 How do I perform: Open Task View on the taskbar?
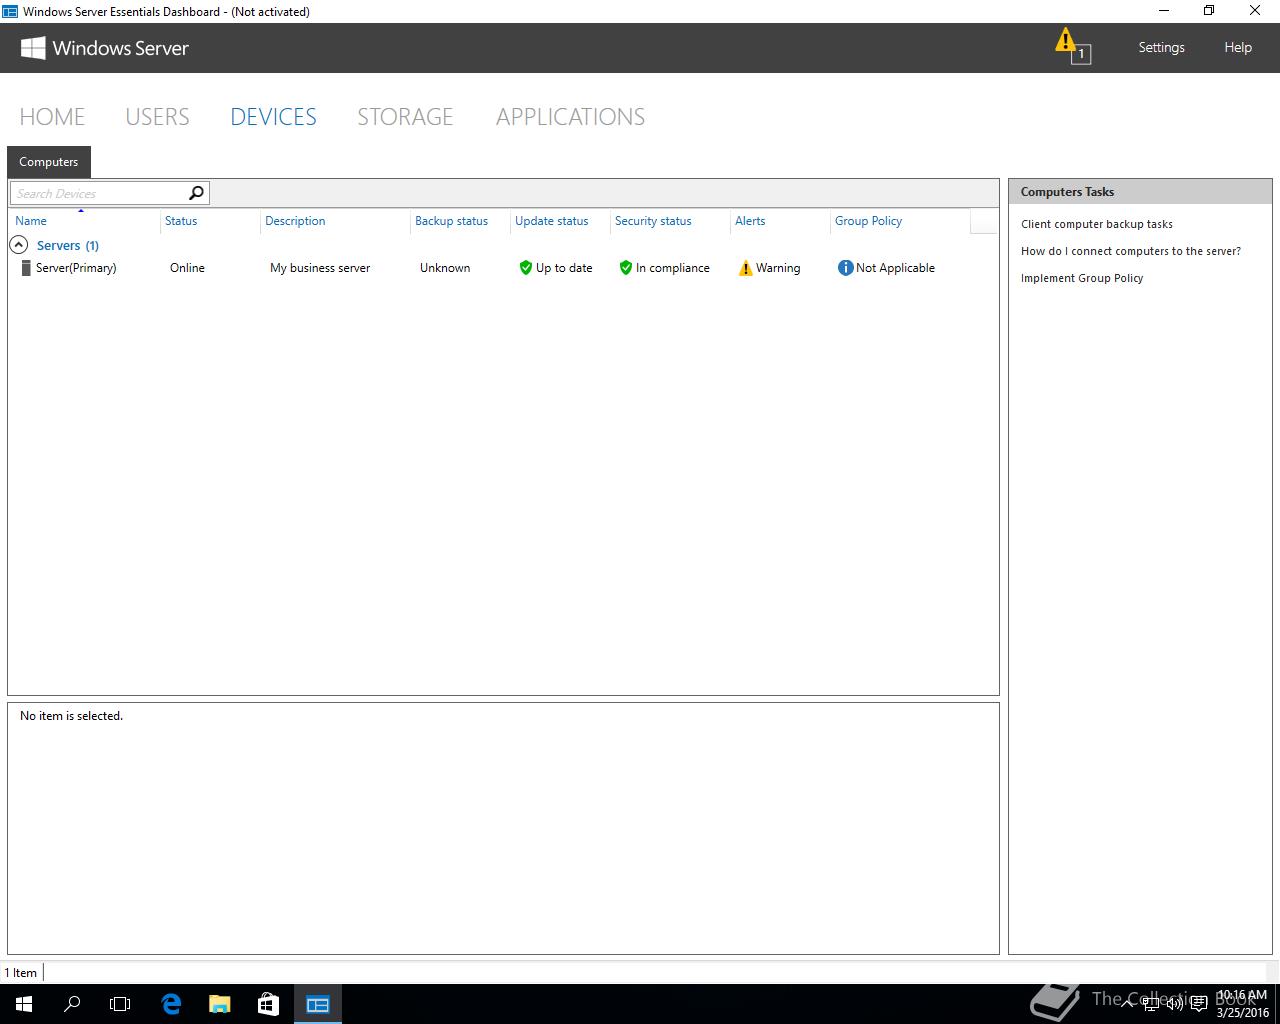pyautogui.click(x=120, y=1004)
